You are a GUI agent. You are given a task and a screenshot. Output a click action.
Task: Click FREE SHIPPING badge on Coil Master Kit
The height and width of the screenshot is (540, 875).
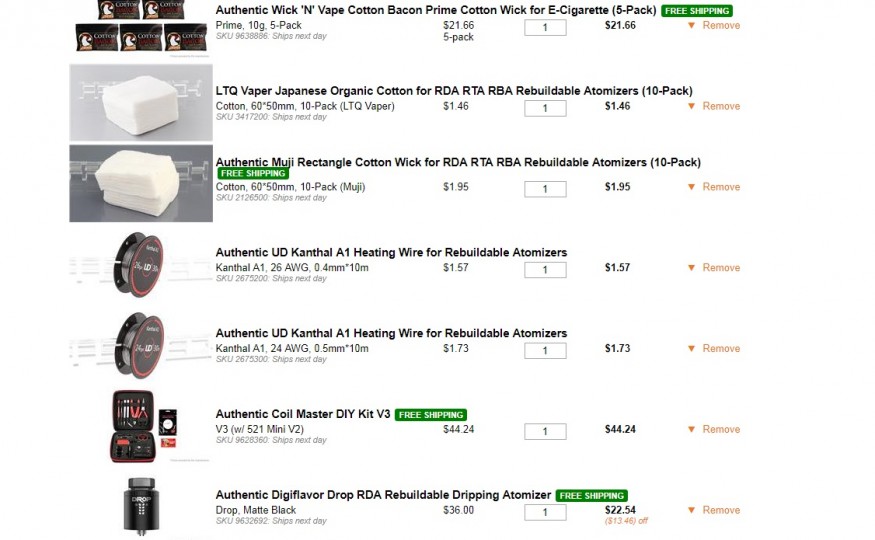(x=431, y=415)
